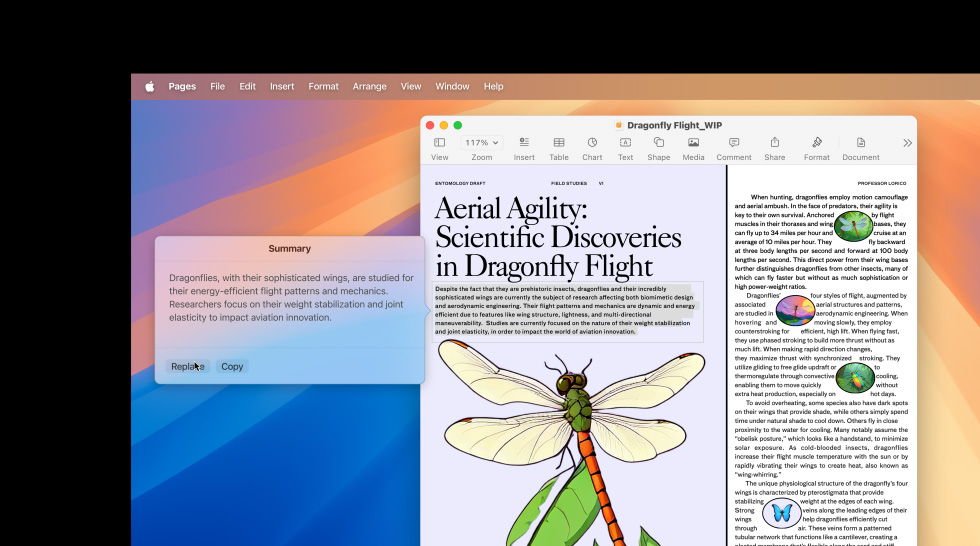Screen dimensions: 980x546
Task: Open the Format menu in menu bar
Action: (x=323, y=87)
